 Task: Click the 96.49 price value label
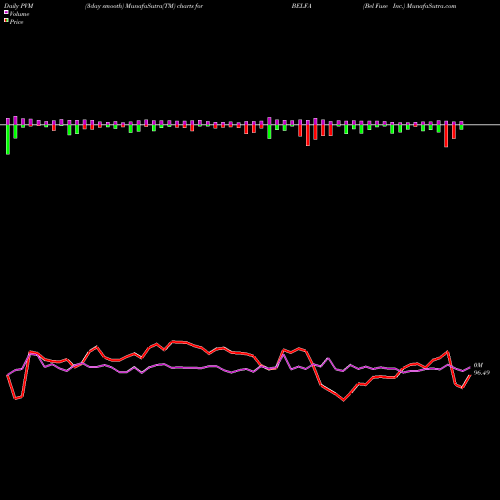pyautogui.click(x=482, y=373)
